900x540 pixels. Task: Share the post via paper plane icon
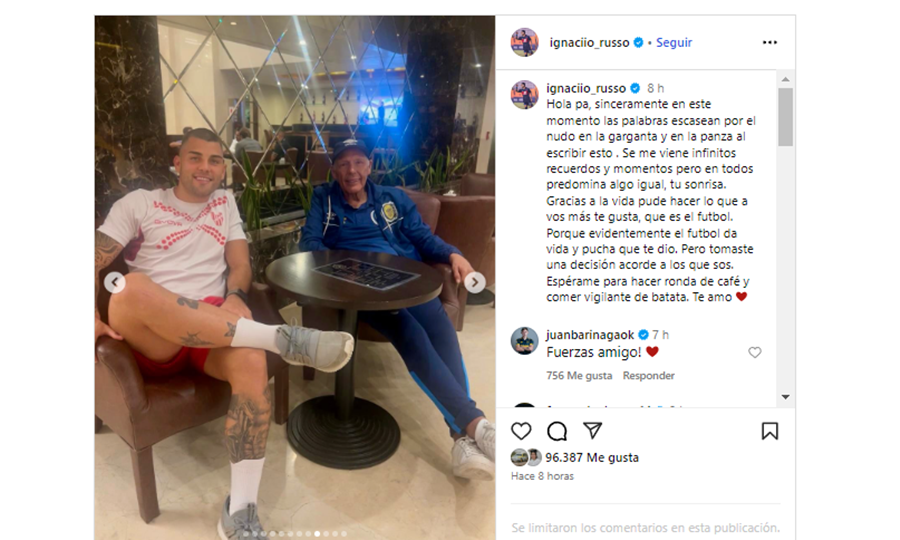pos(592,430)
